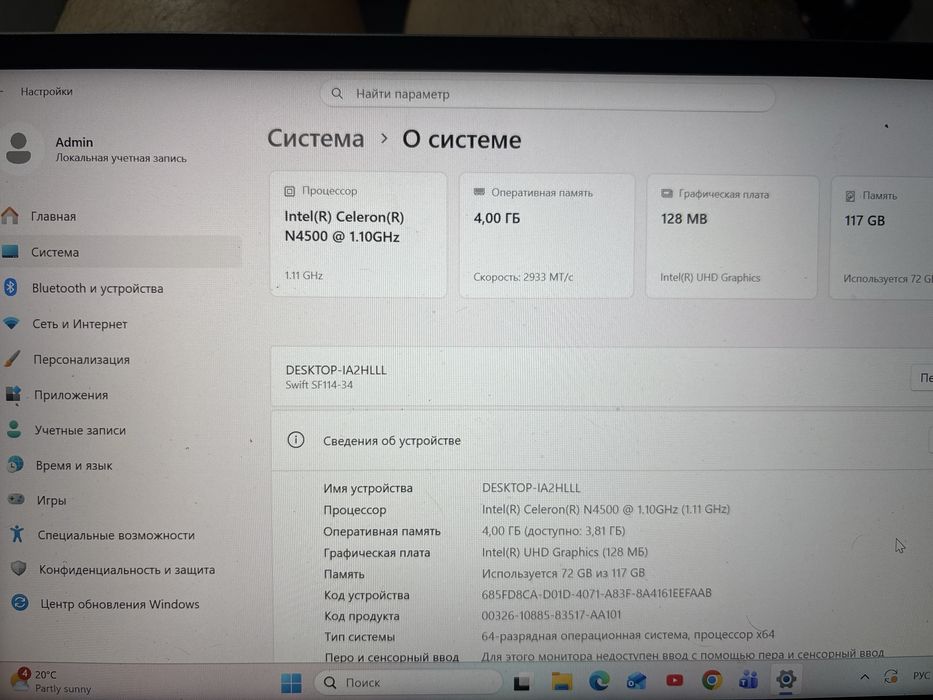Viewport: 933px width, 700px height.
Task: Show hidden tray icons chevron
Action: pos(865,677)
